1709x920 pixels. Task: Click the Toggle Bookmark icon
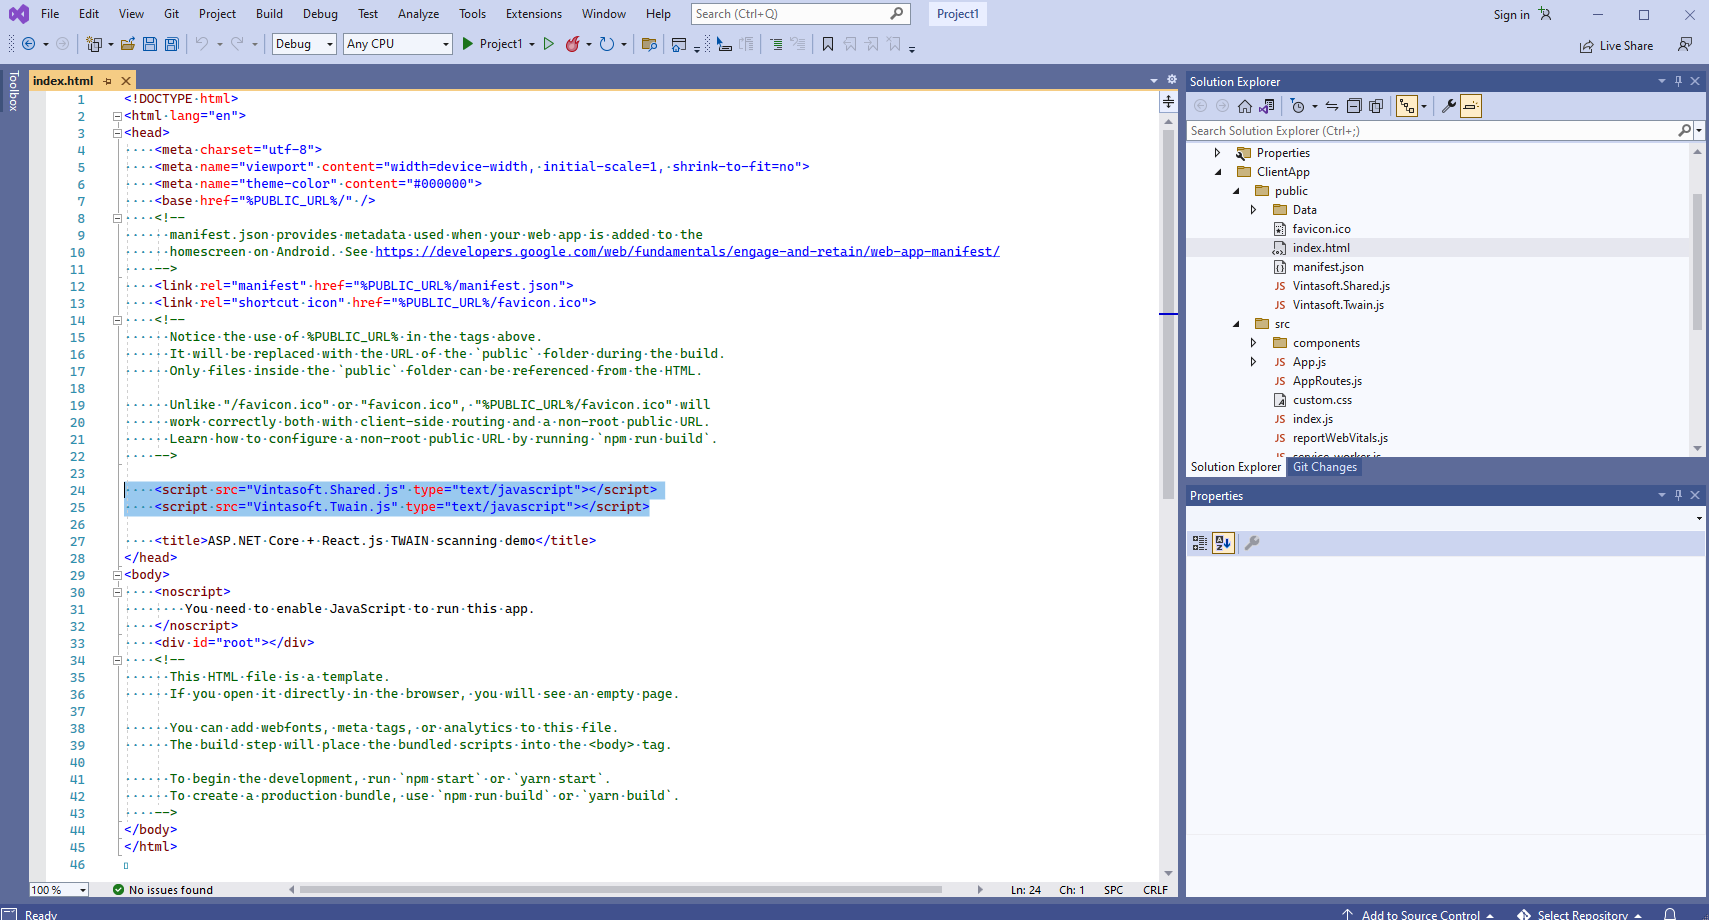pos(827,44)
